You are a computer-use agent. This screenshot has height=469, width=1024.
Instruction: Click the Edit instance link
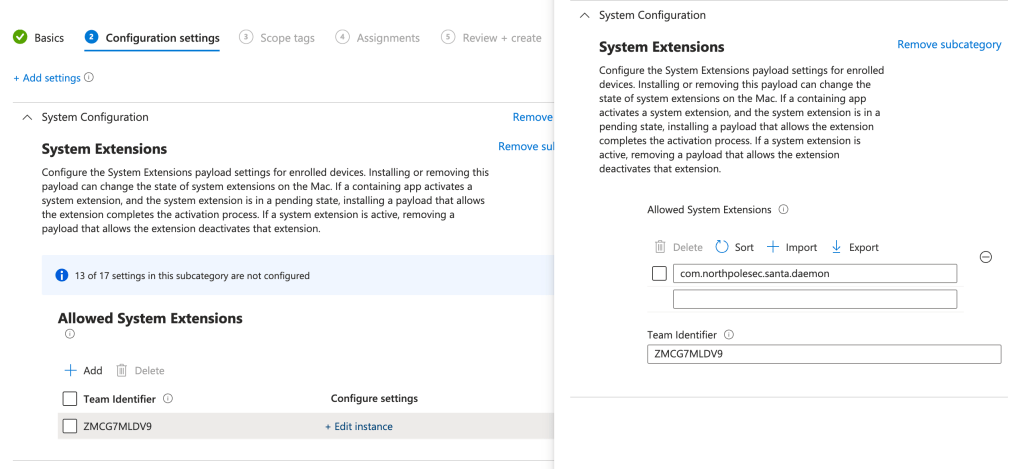pyautogui.click(x=359, y=426)
